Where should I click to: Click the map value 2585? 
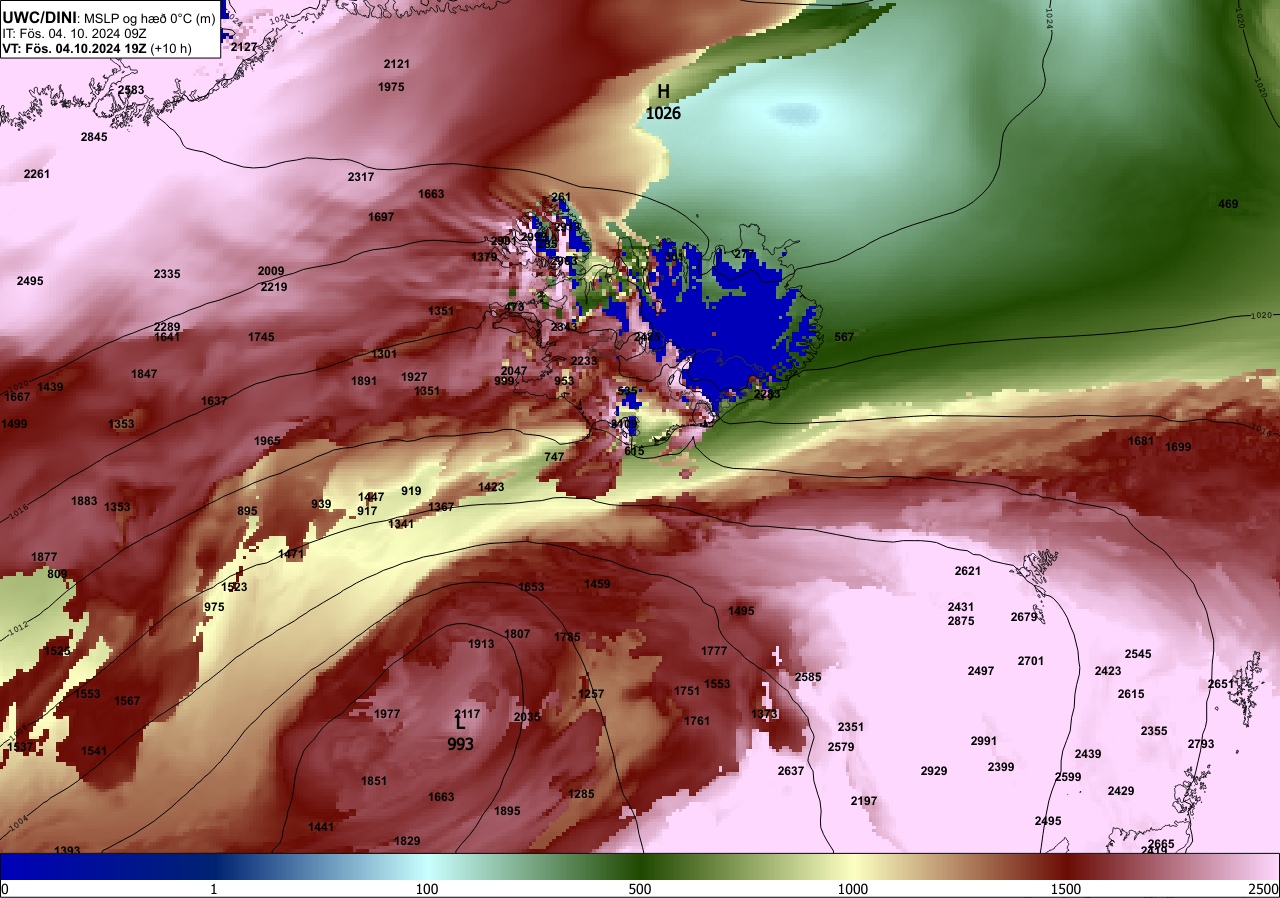coord(808,677)
